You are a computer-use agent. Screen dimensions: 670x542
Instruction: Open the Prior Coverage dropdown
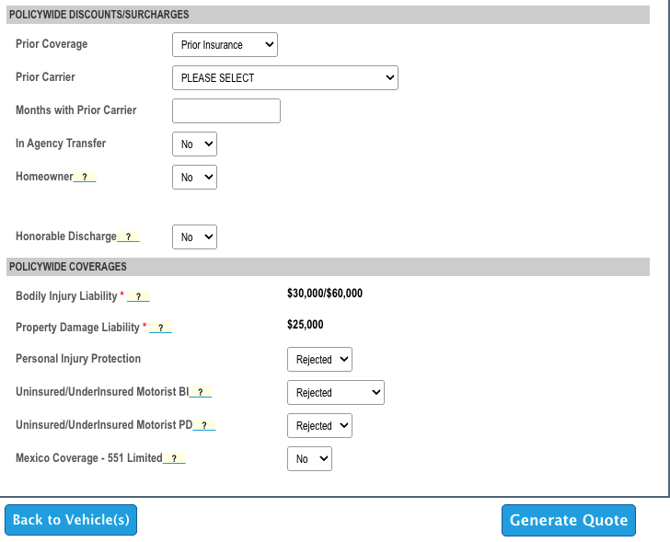pos(224,45)
